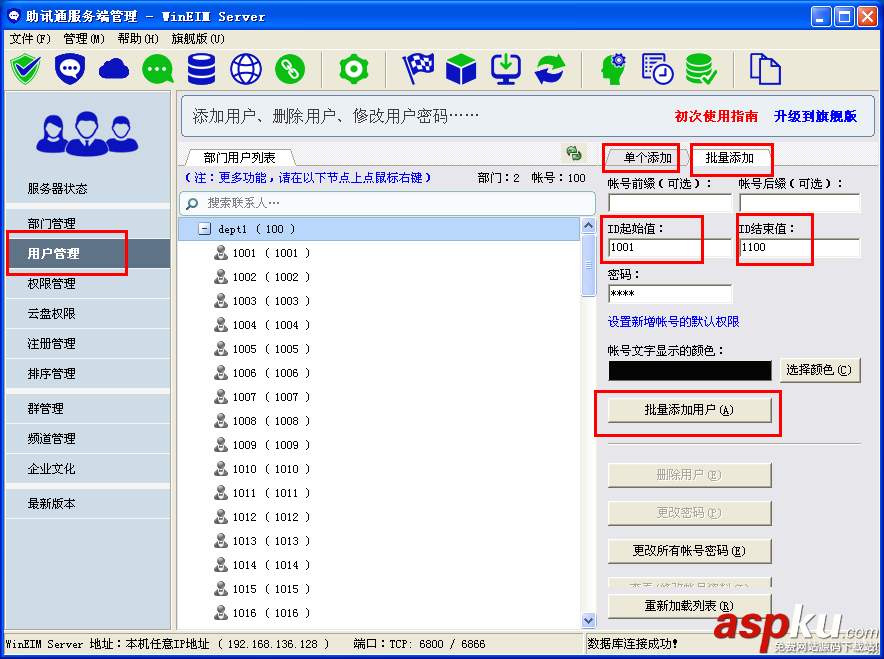This screenshot has width=884, height=659.
Task: Click the green shield security icon
Action: tap(25, 70)
